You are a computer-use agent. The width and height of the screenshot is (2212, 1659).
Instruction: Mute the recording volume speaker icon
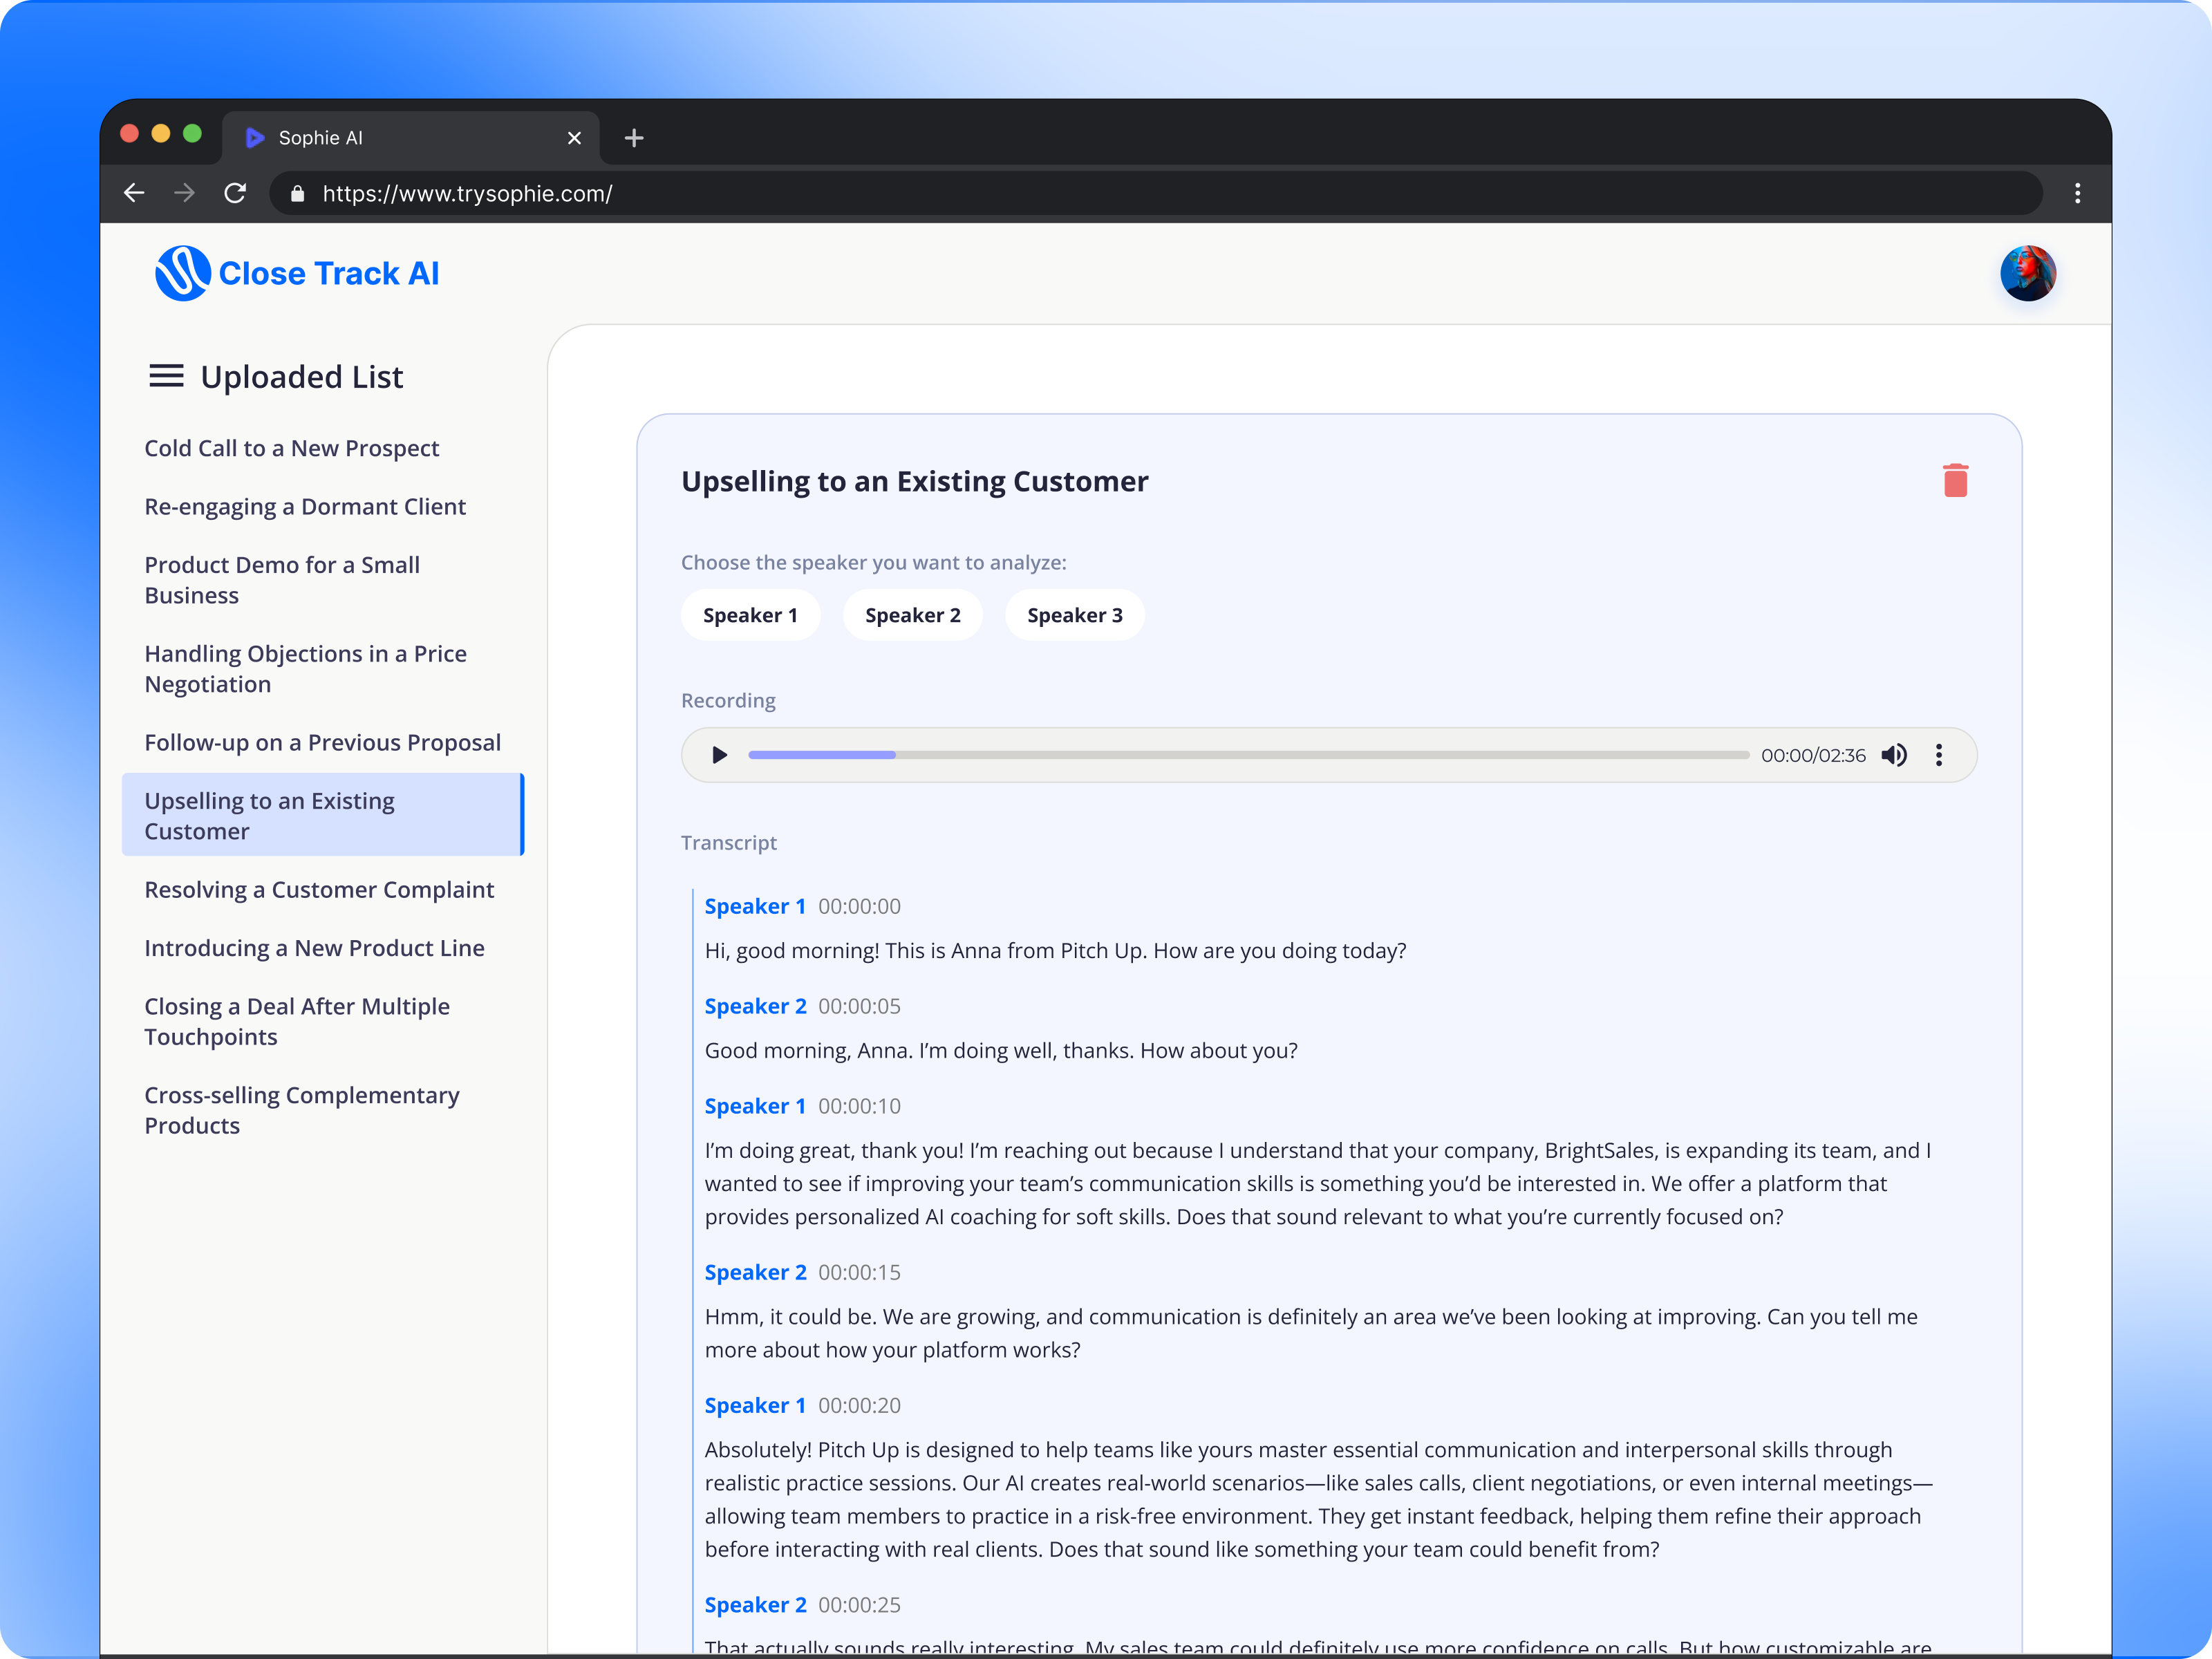pyautogui.click(x=1893, y=755)
